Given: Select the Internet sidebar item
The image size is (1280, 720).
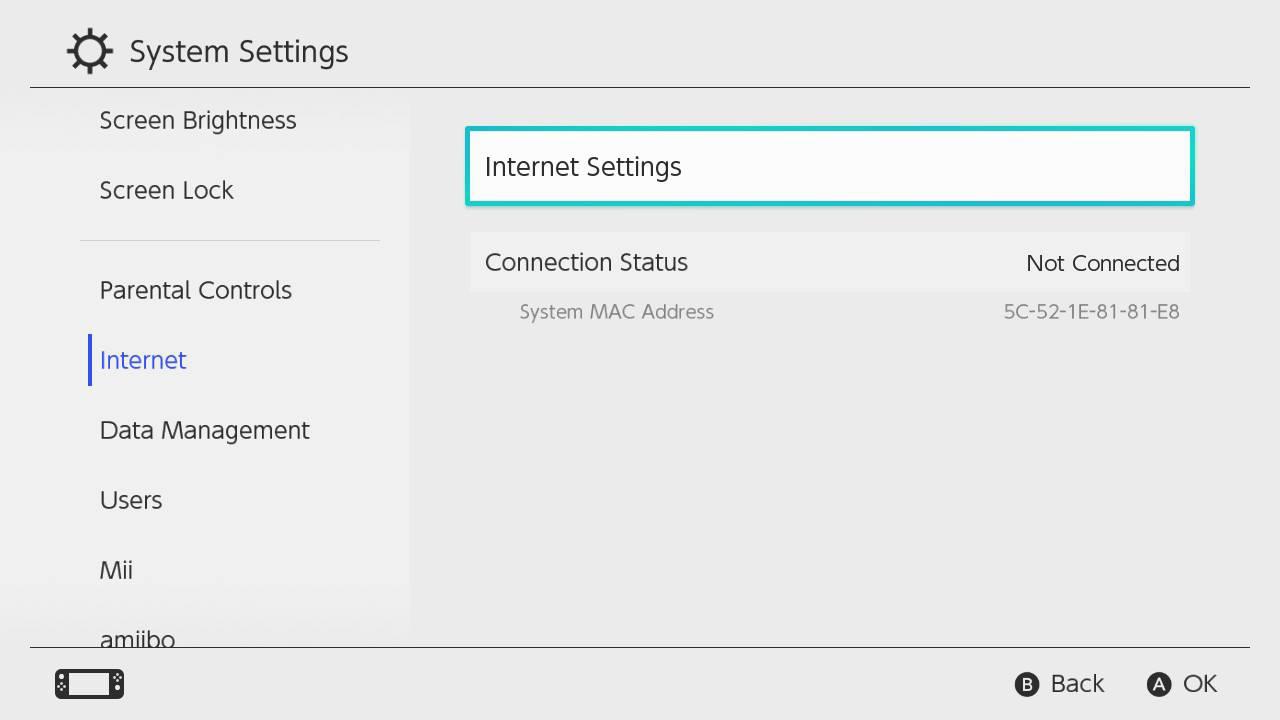Looking at the screenshot, I should [x=143, y=360].
